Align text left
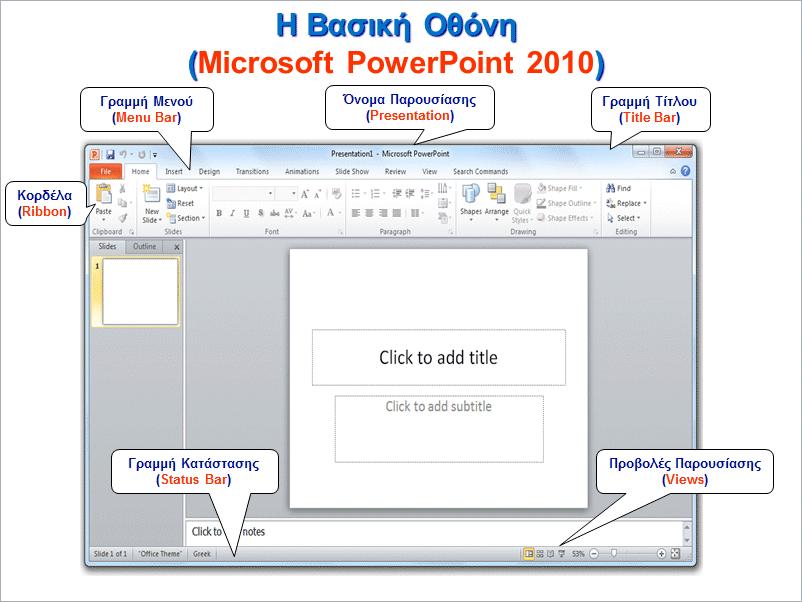Viewport: 802px width, 602px height. pos(356,213)
